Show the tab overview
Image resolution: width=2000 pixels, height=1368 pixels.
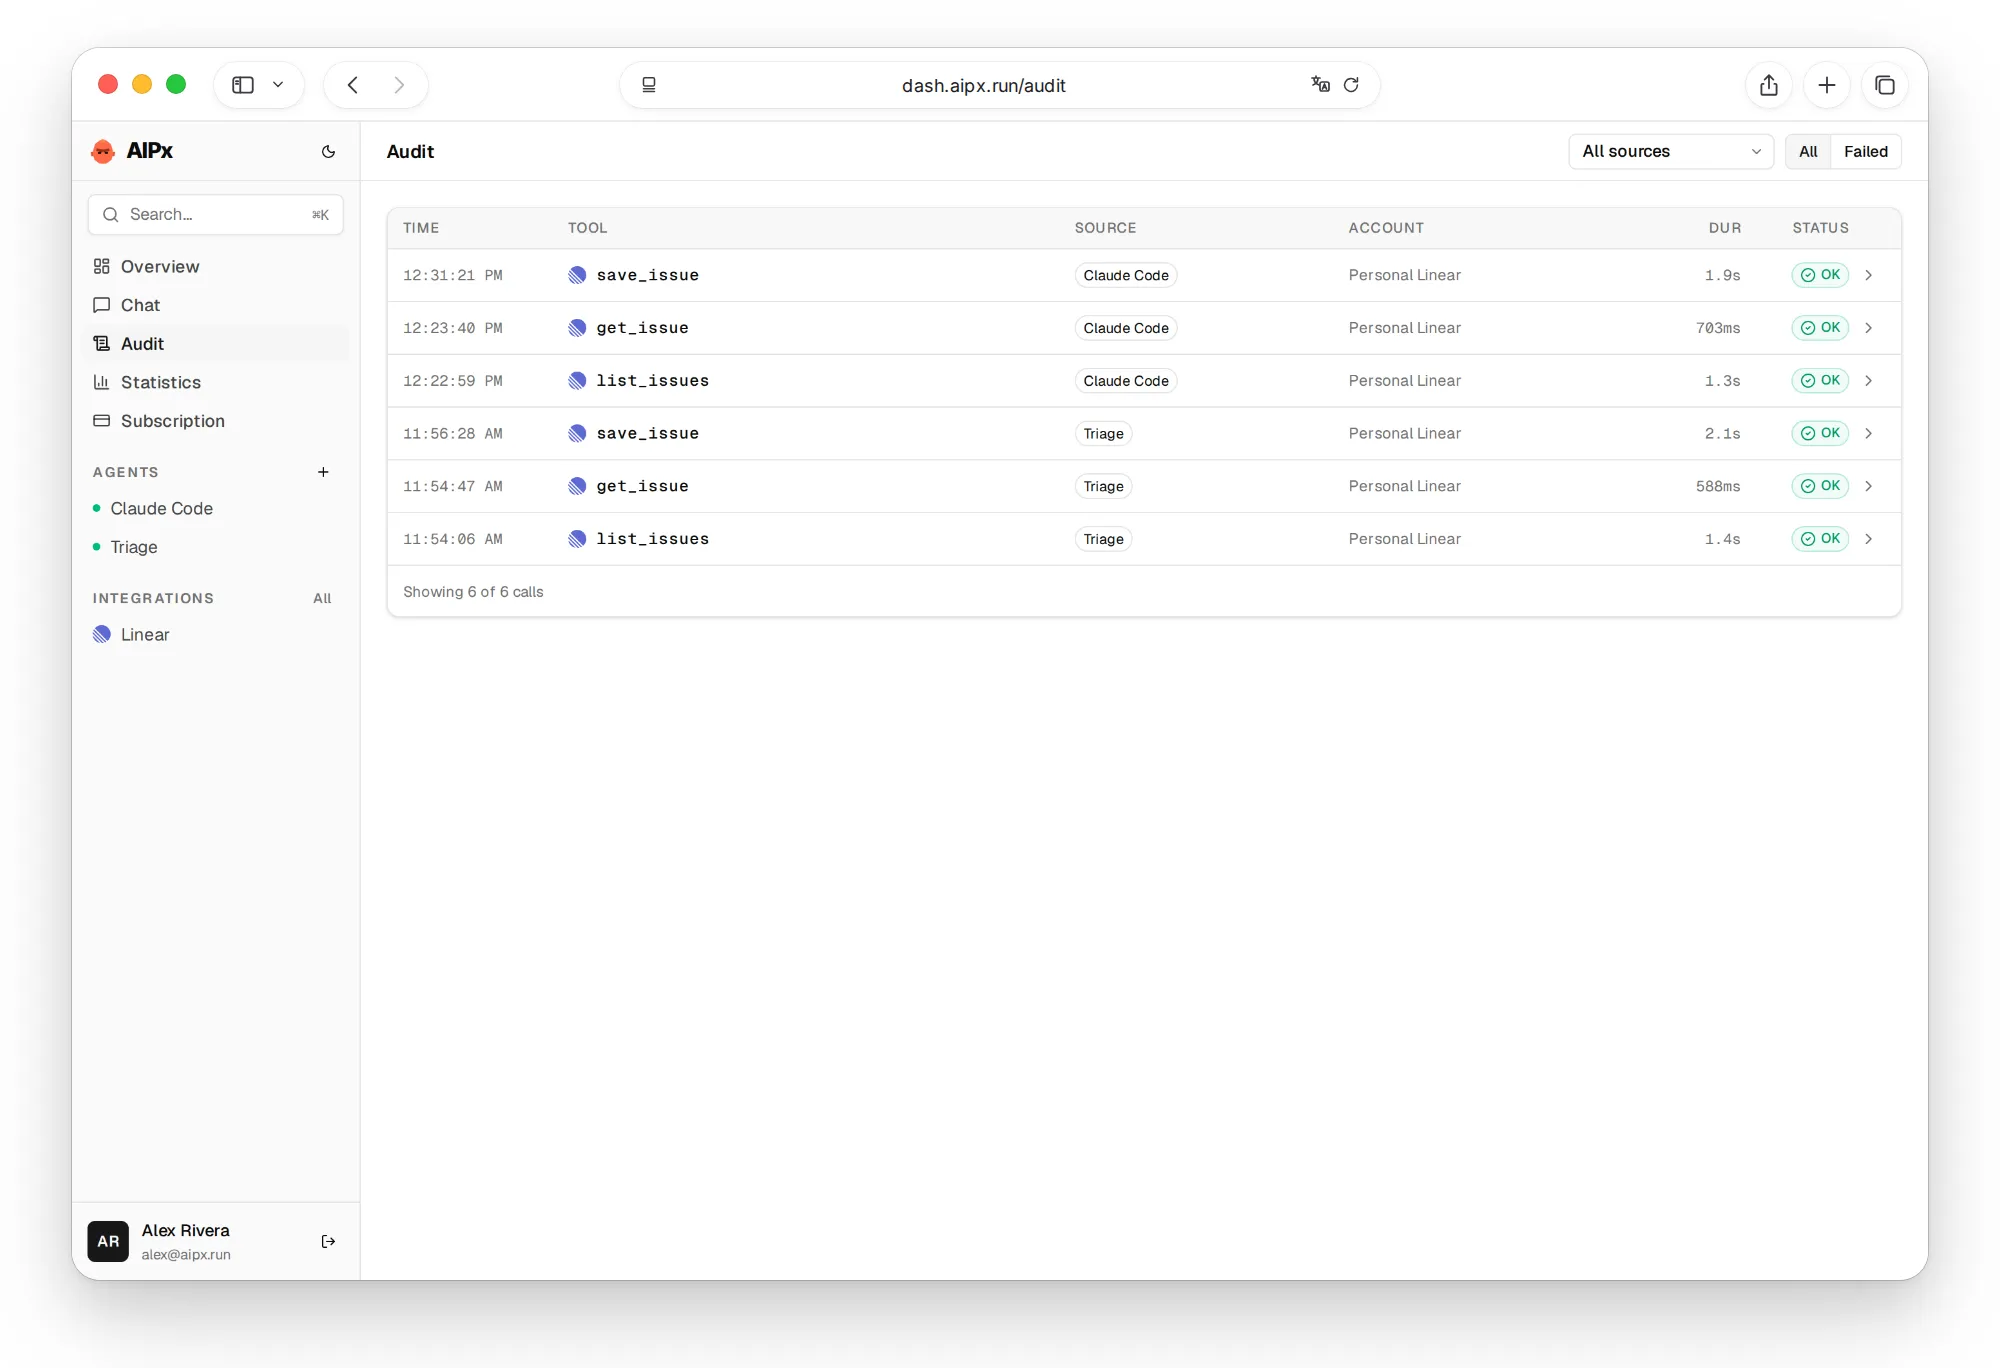tap(1885, 85)
